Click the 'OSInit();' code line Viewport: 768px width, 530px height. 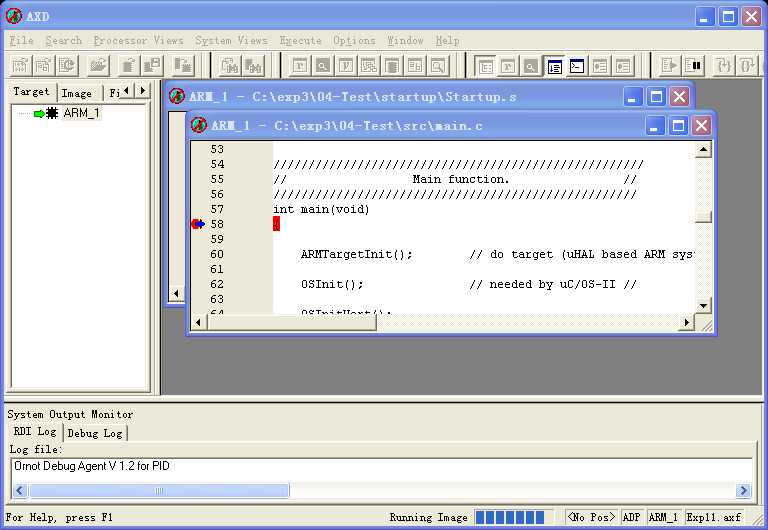[332, 284]
